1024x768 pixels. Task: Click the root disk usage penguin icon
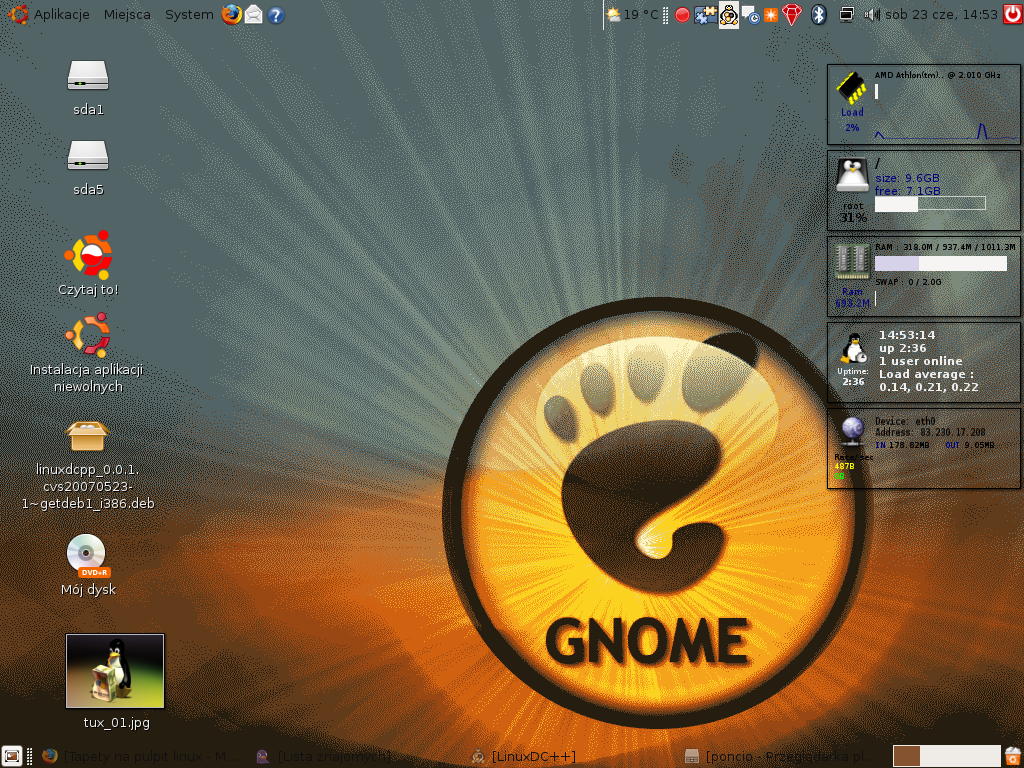(852, 175)
